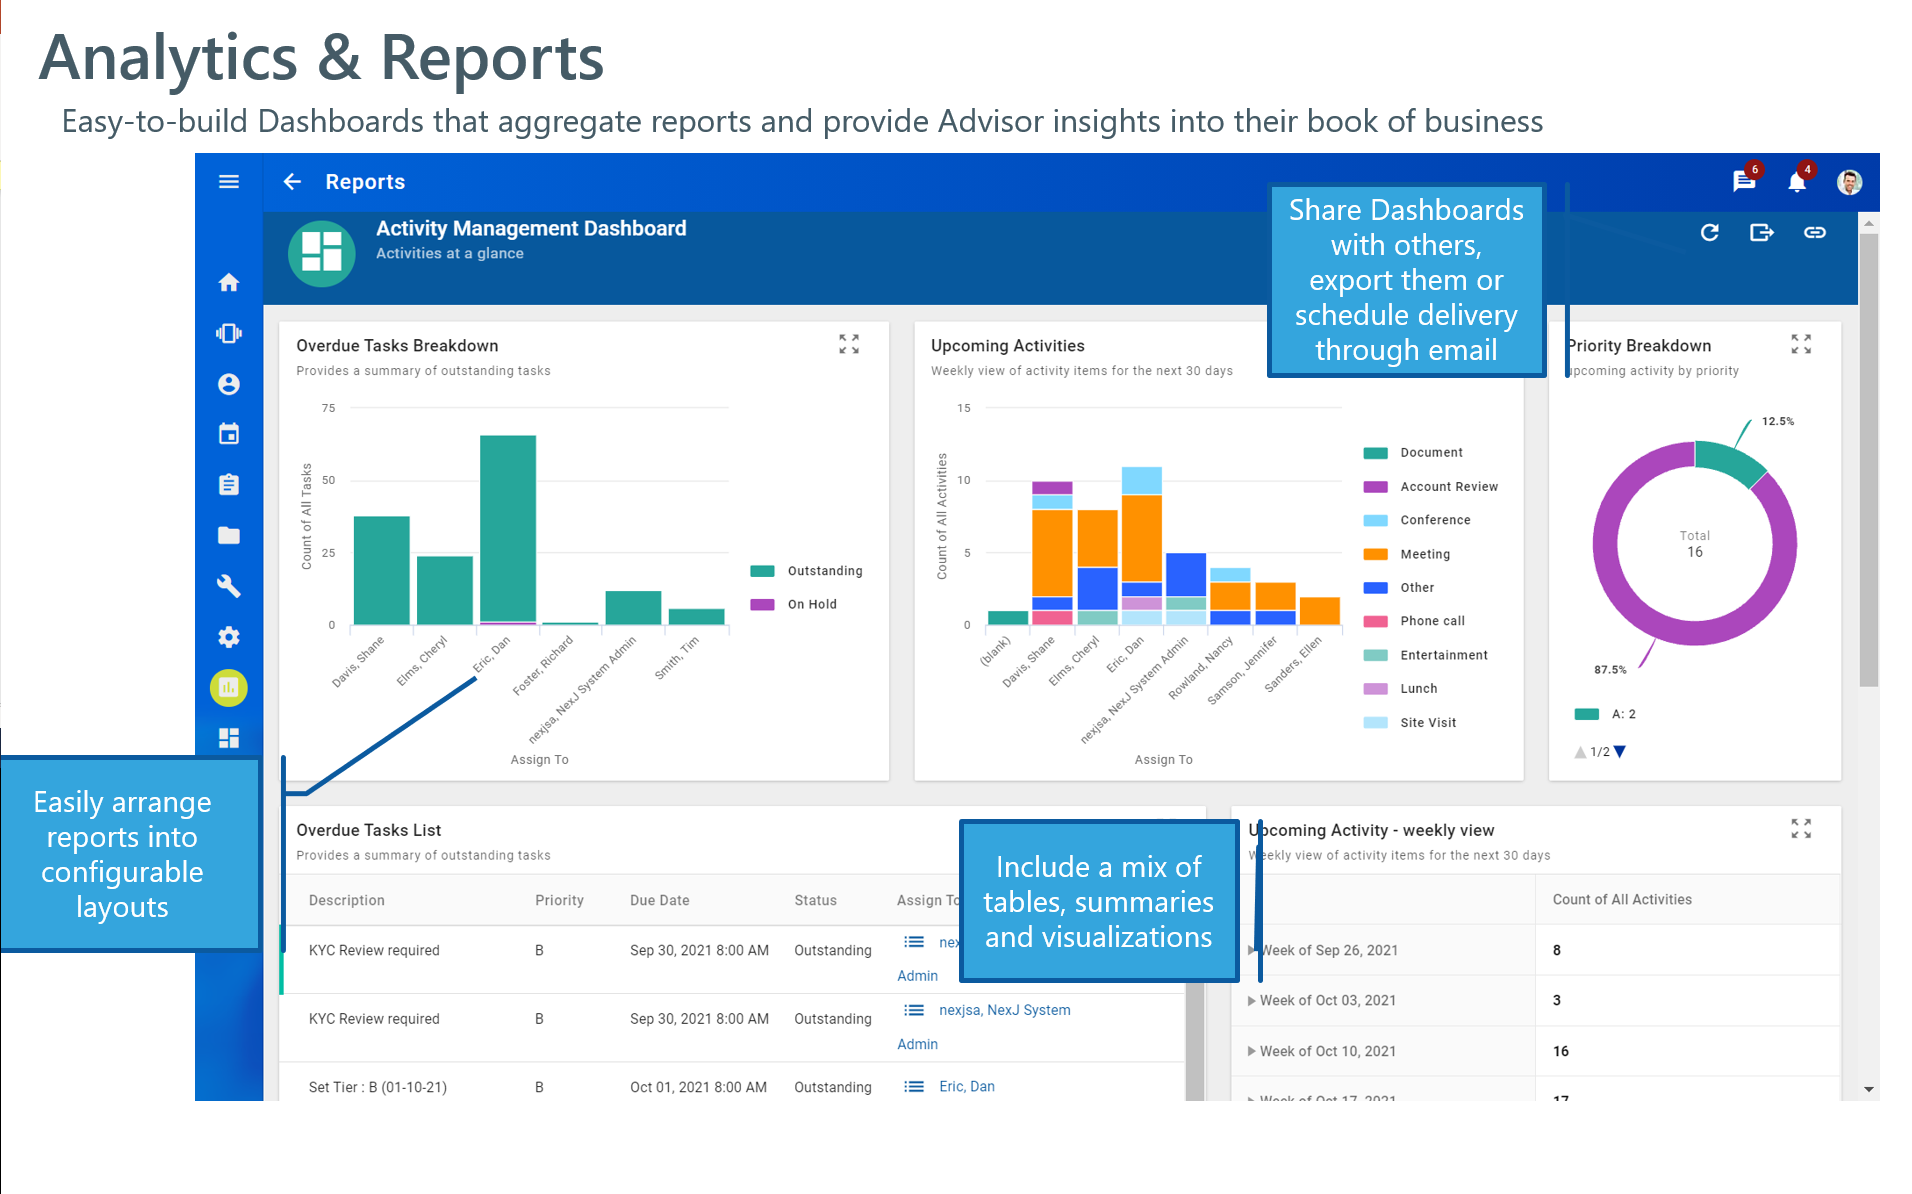Toggle Other legend series
This screenshot has width=1912, height=1194.
pos(1399,588)
